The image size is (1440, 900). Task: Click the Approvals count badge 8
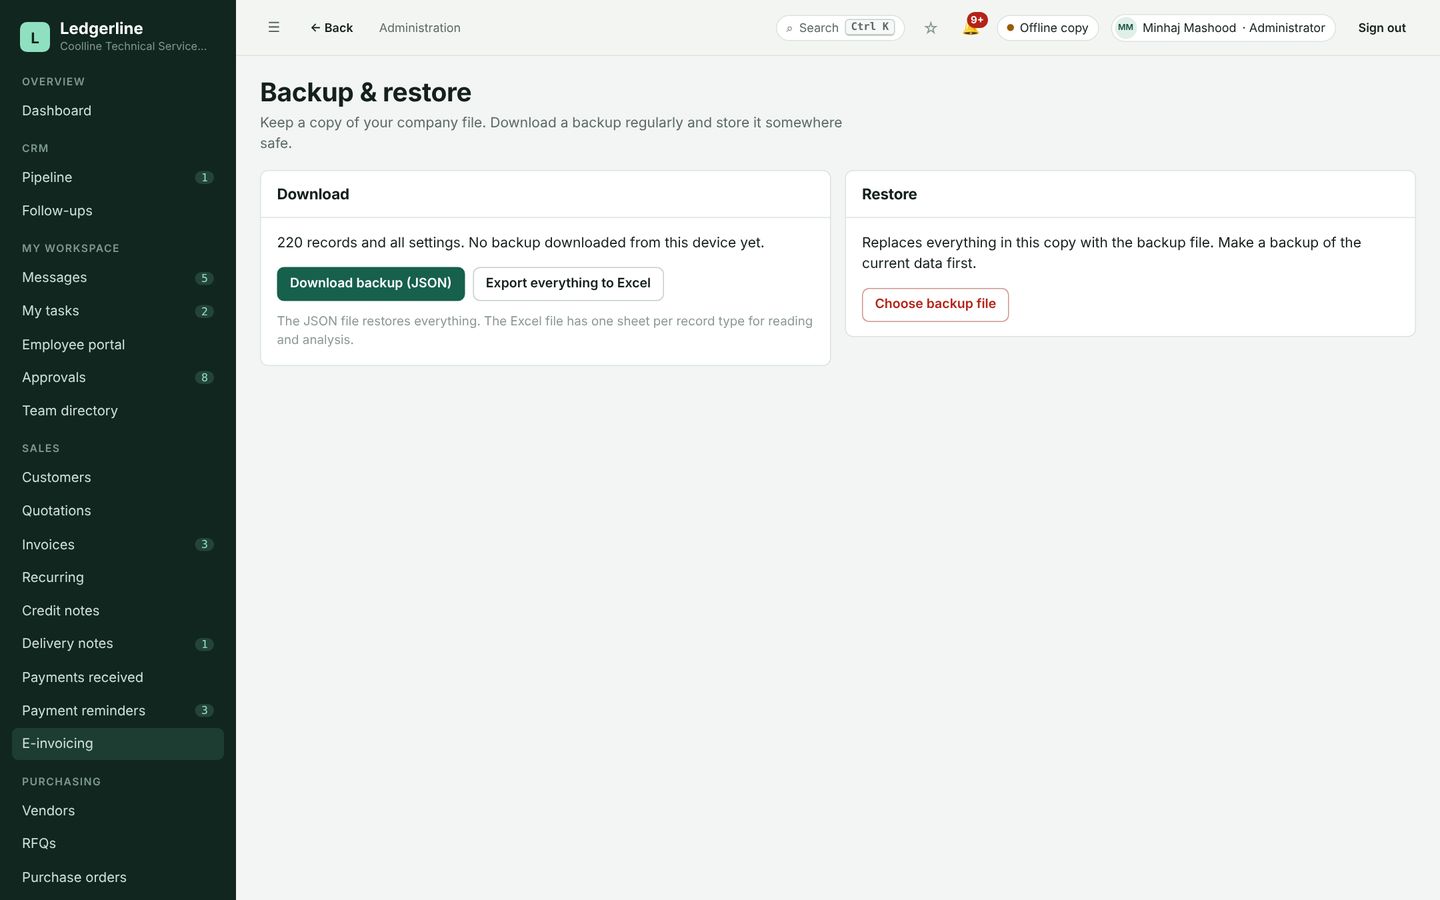pyautogui.click(x=204, y=378)
